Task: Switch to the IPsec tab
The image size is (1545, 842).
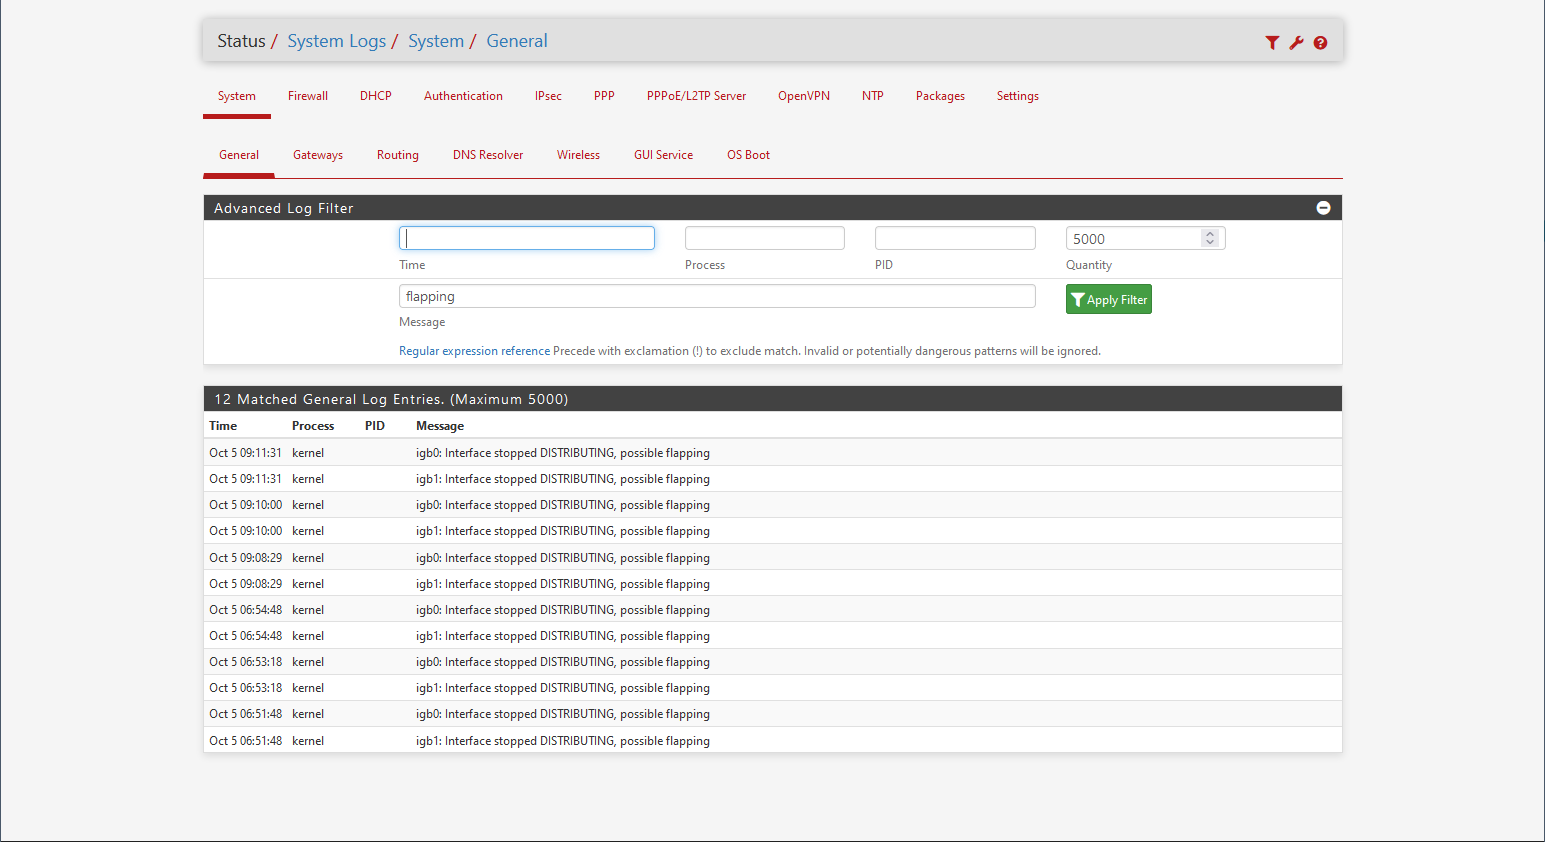Action: 548,96
